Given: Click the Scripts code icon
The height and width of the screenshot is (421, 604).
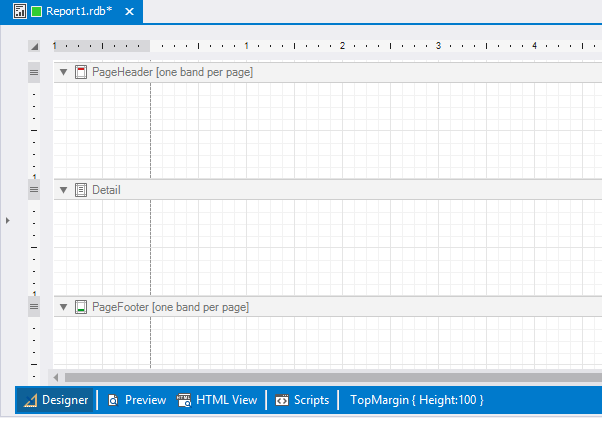Looking at the screenshot, I should (282, 401).
